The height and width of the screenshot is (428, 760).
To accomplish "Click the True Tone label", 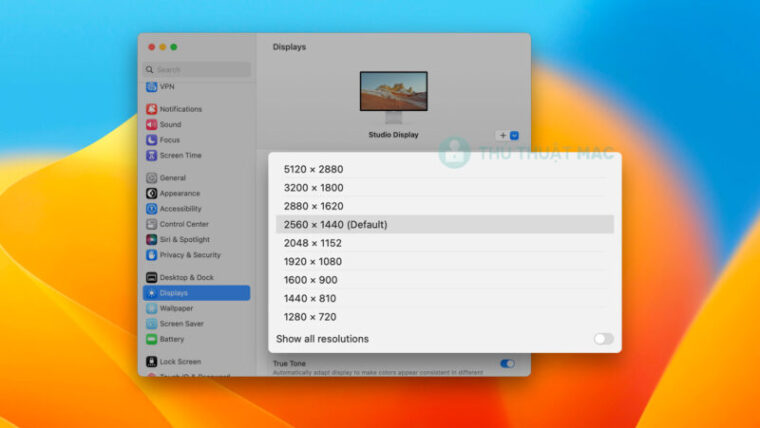I will [x=289, y=364].
